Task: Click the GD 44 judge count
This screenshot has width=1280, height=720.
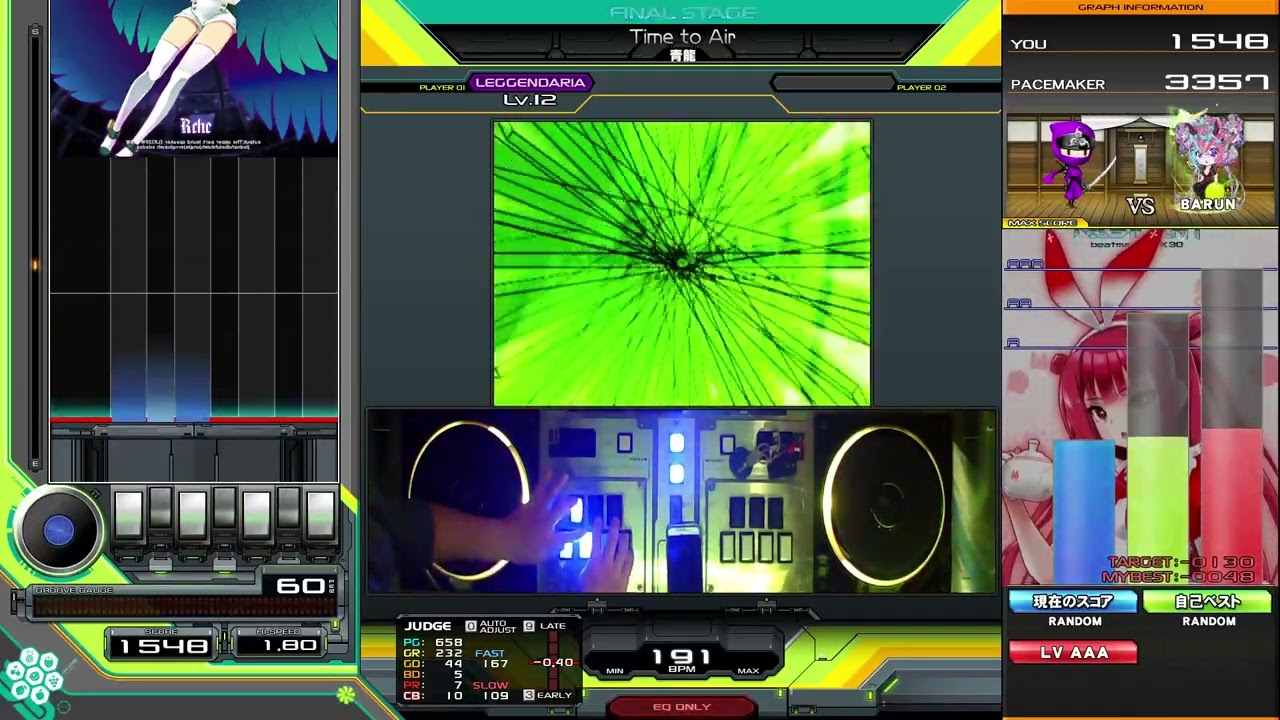Action: [x=433, y=664]
